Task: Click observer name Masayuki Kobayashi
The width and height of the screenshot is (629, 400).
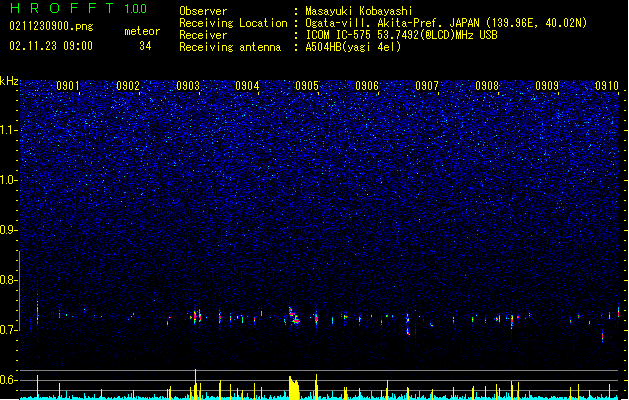Action: click(x=359, y=11)
